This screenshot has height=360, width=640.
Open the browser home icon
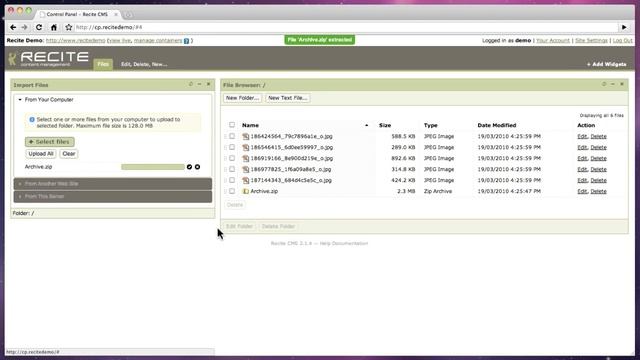(54, 27)
